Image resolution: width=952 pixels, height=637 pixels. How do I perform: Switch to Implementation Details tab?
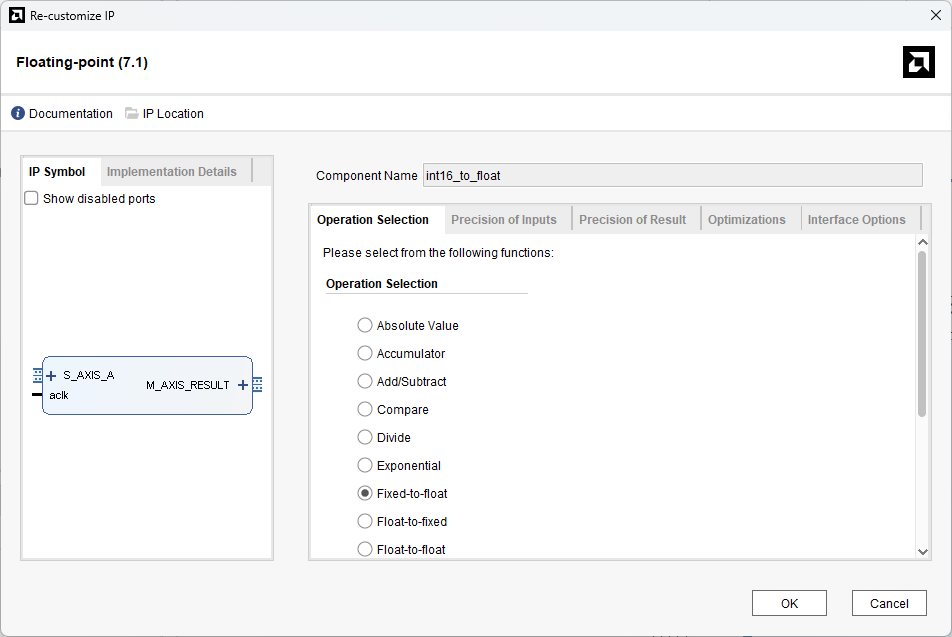tap(172, 172)
